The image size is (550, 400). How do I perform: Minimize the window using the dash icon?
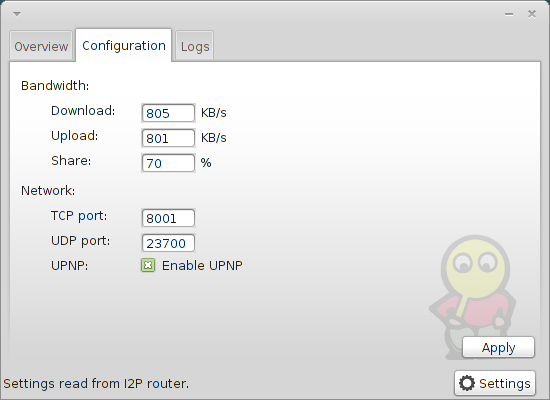(509, 14)
